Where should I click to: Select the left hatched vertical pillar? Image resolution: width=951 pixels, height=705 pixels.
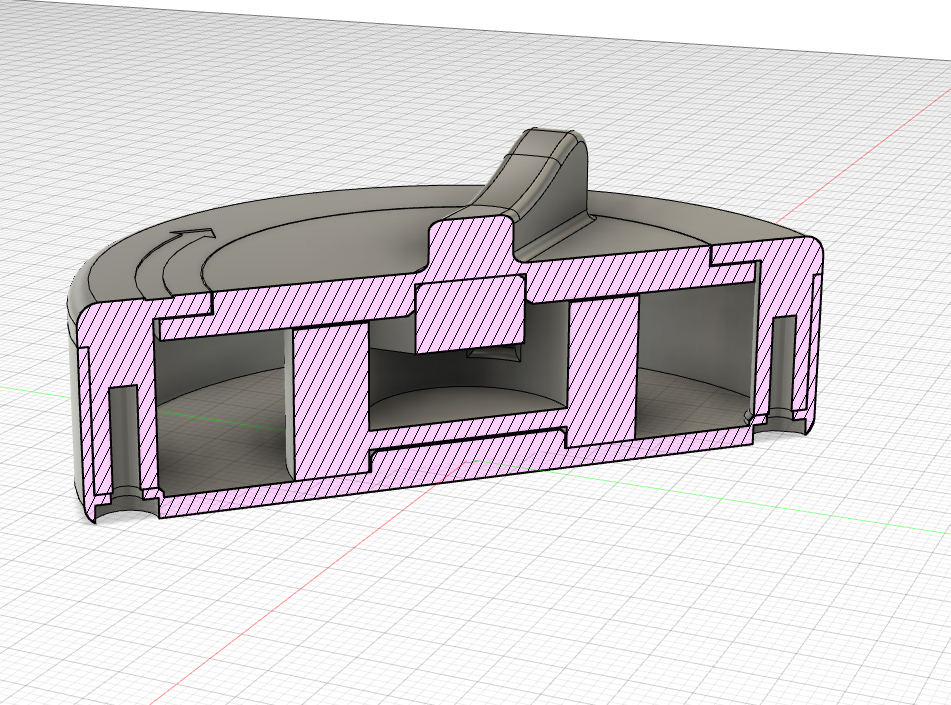[x=330, y=395]
